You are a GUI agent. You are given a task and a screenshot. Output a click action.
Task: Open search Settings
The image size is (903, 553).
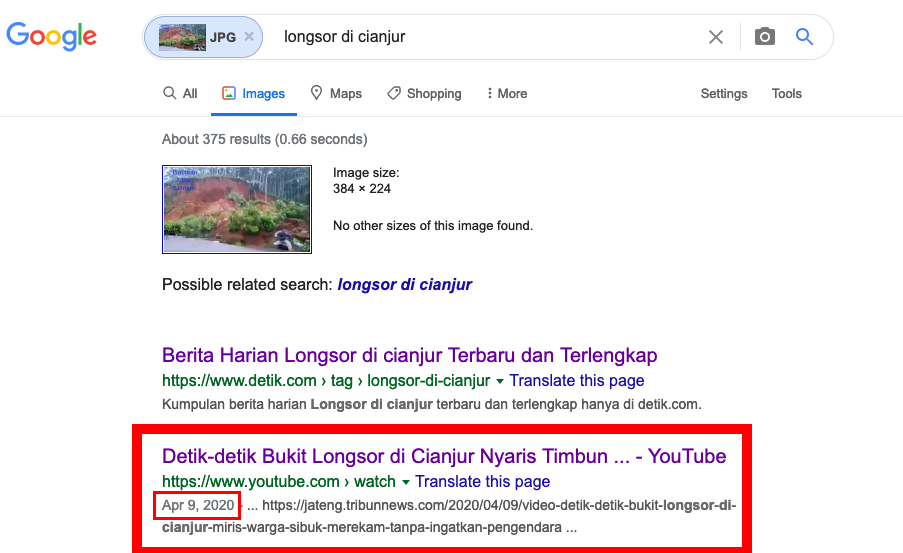tap(724, 93)
